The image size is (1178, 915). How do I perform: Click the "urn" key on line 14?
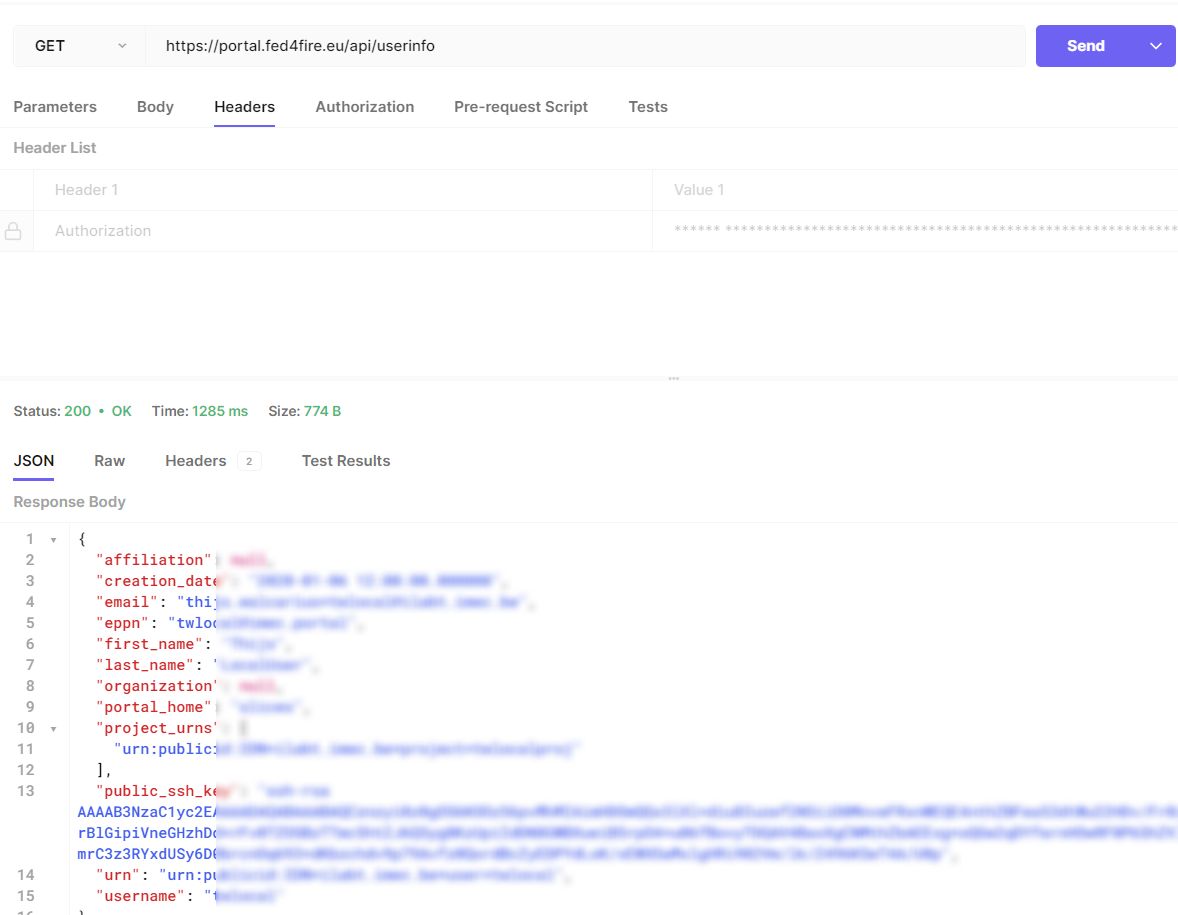point(118,875)
